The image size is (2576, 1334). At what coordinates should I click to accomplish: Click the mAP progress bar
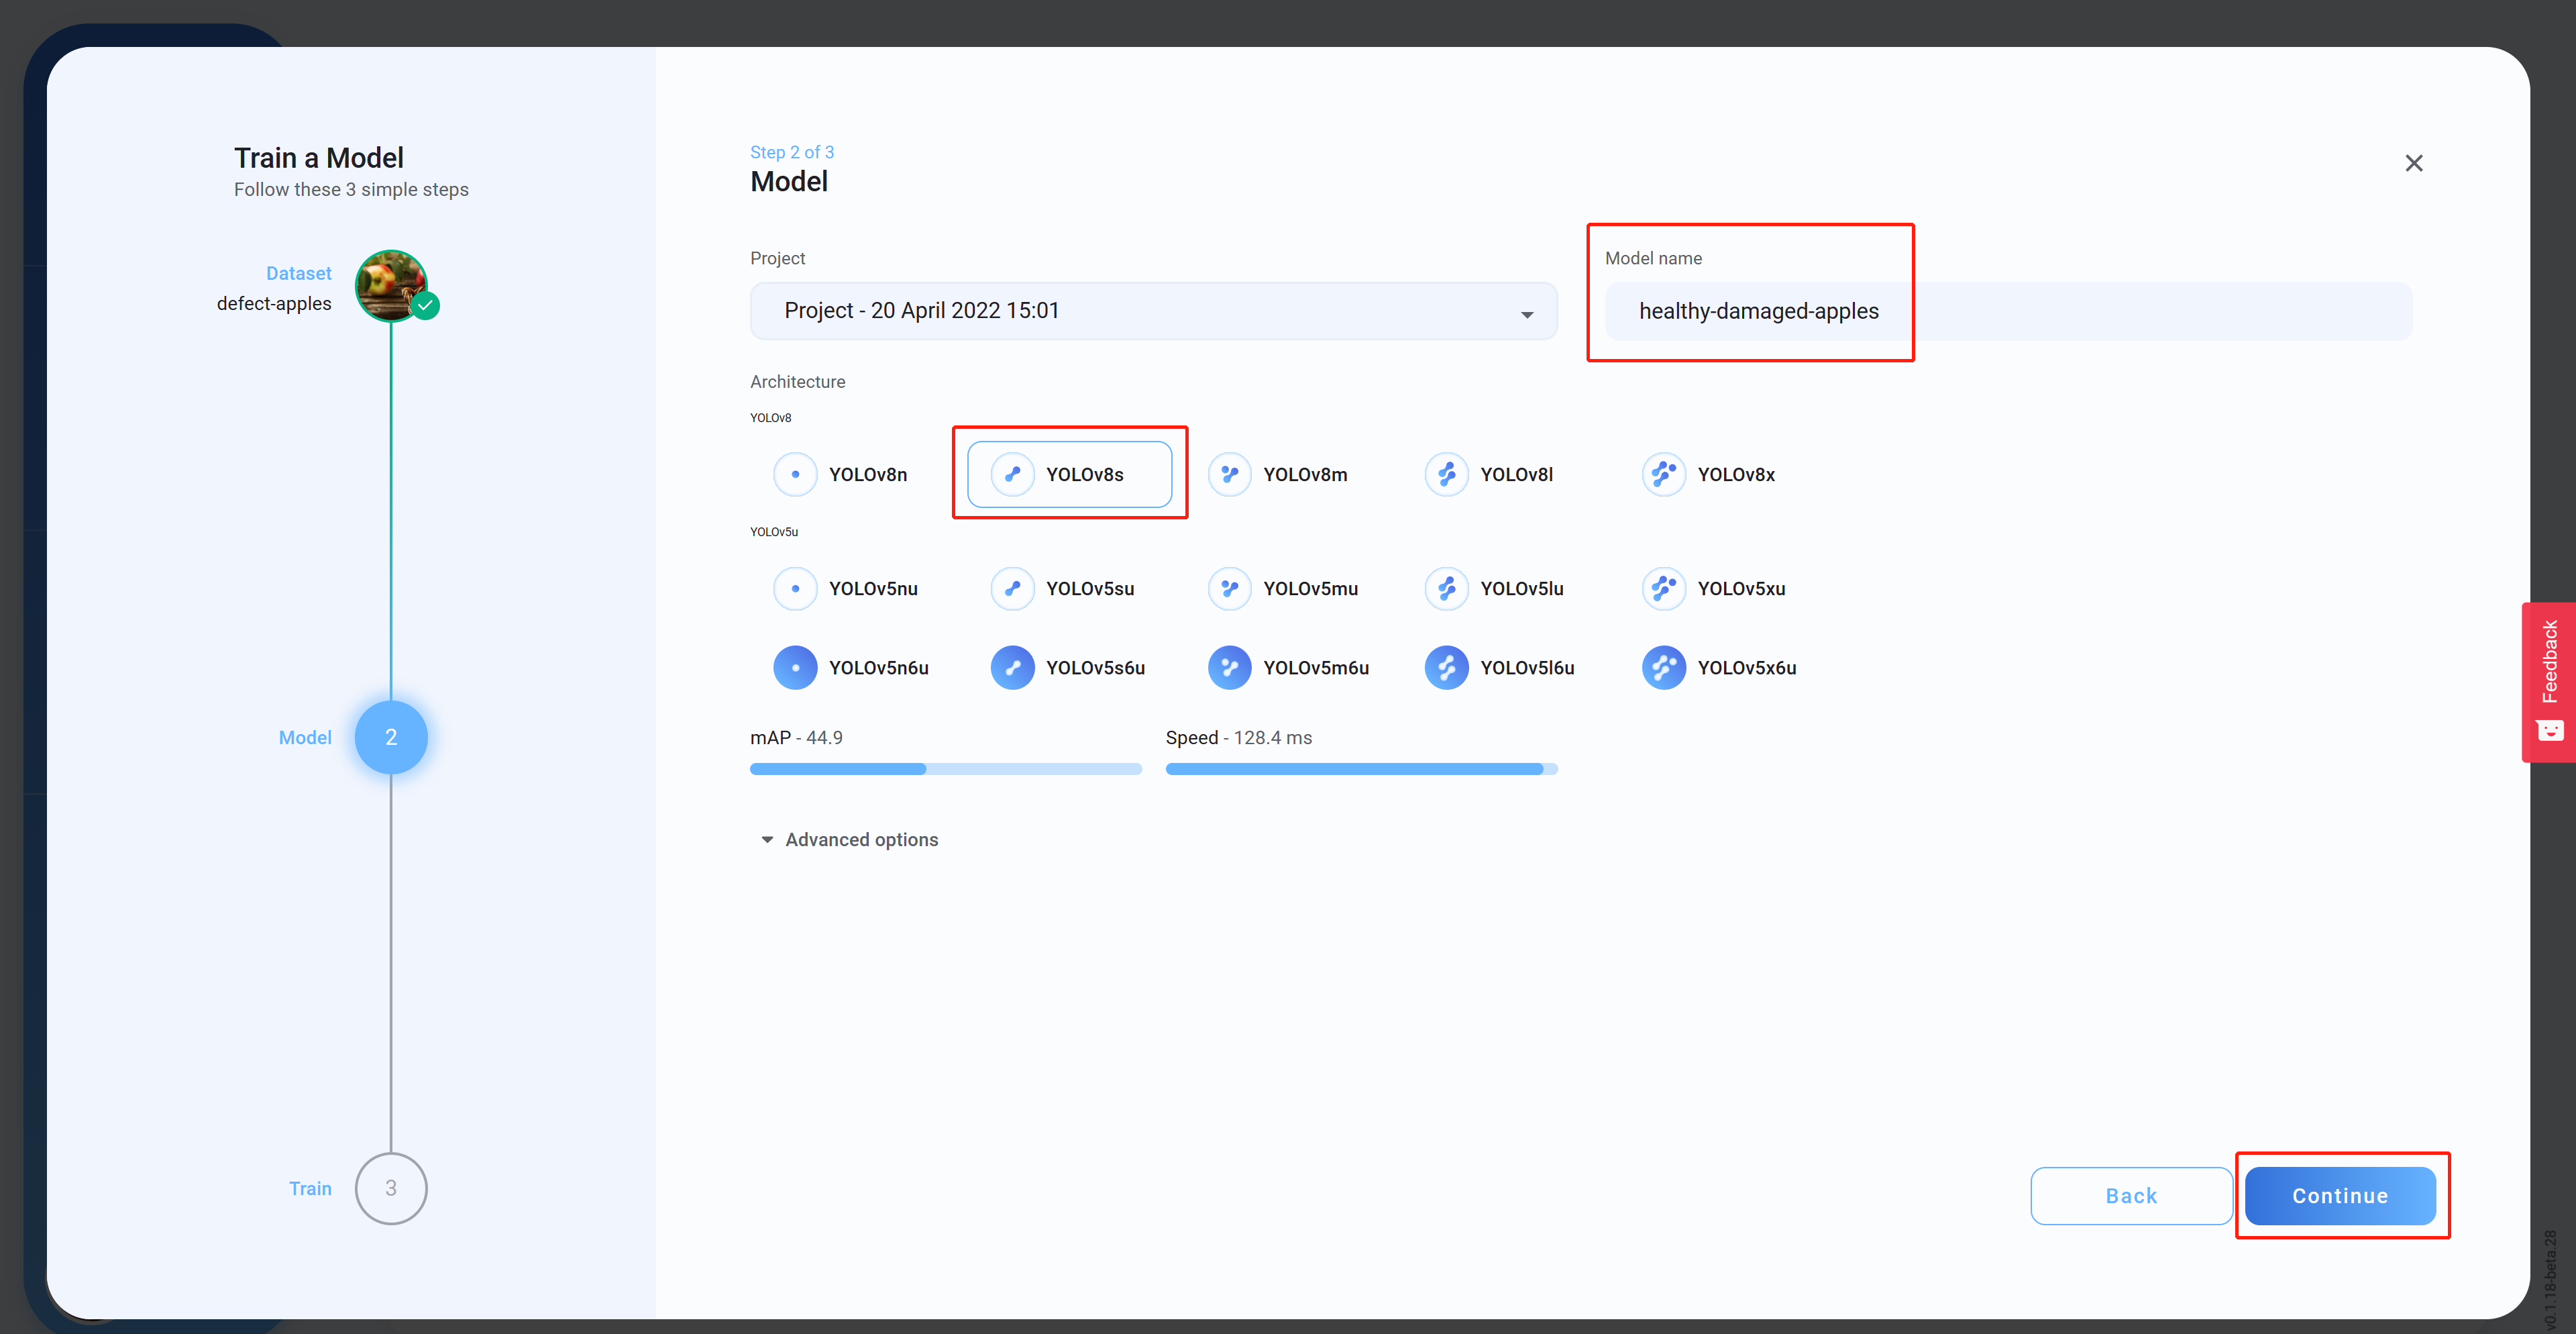coord(945,769)
